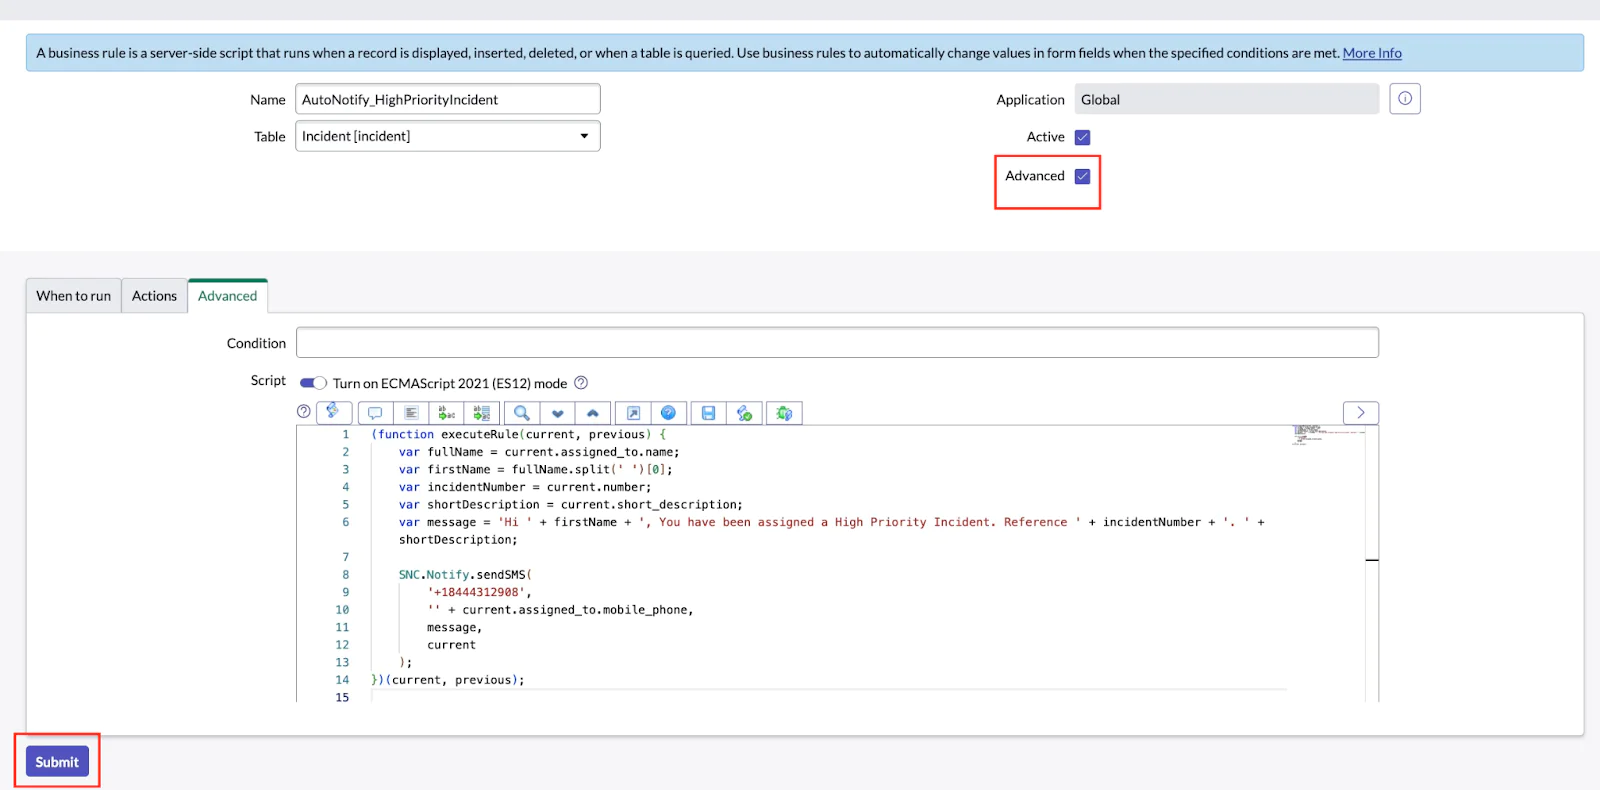Click line number 15 in the gutter
The image size is (1600, 790).
point(342,698)
